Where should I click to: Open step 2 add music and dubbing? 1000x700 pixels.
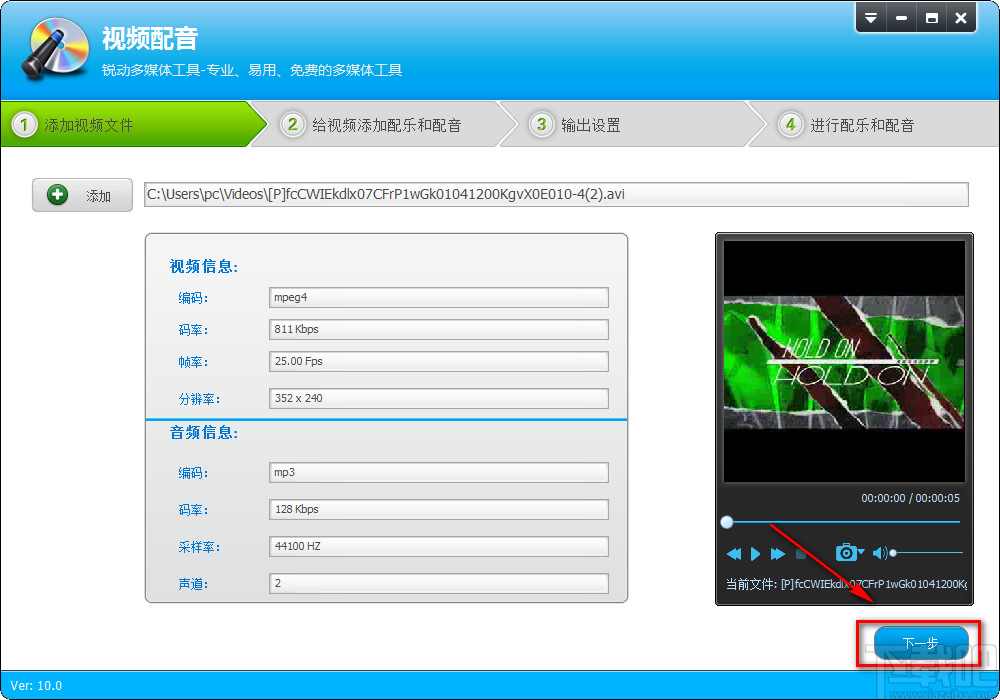[x=383, y=124]
